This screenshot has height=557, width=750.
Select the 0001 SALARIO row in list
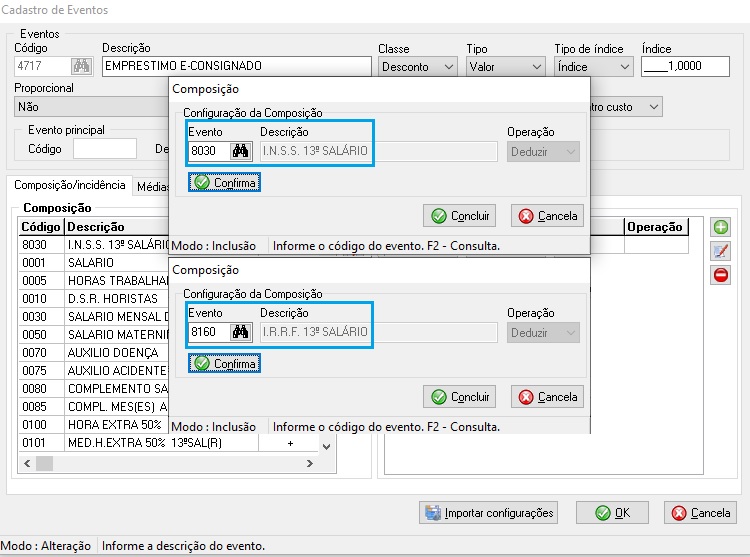pos(90,262)
